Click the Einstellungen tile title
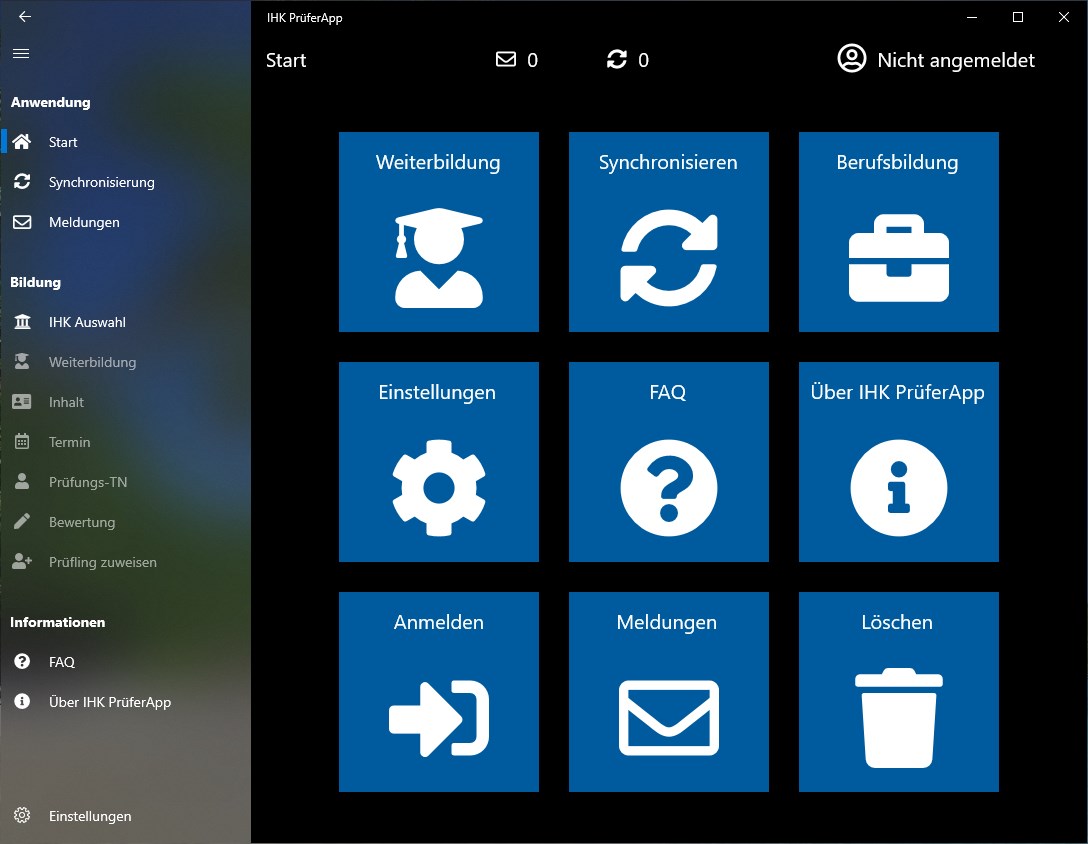 437,393
